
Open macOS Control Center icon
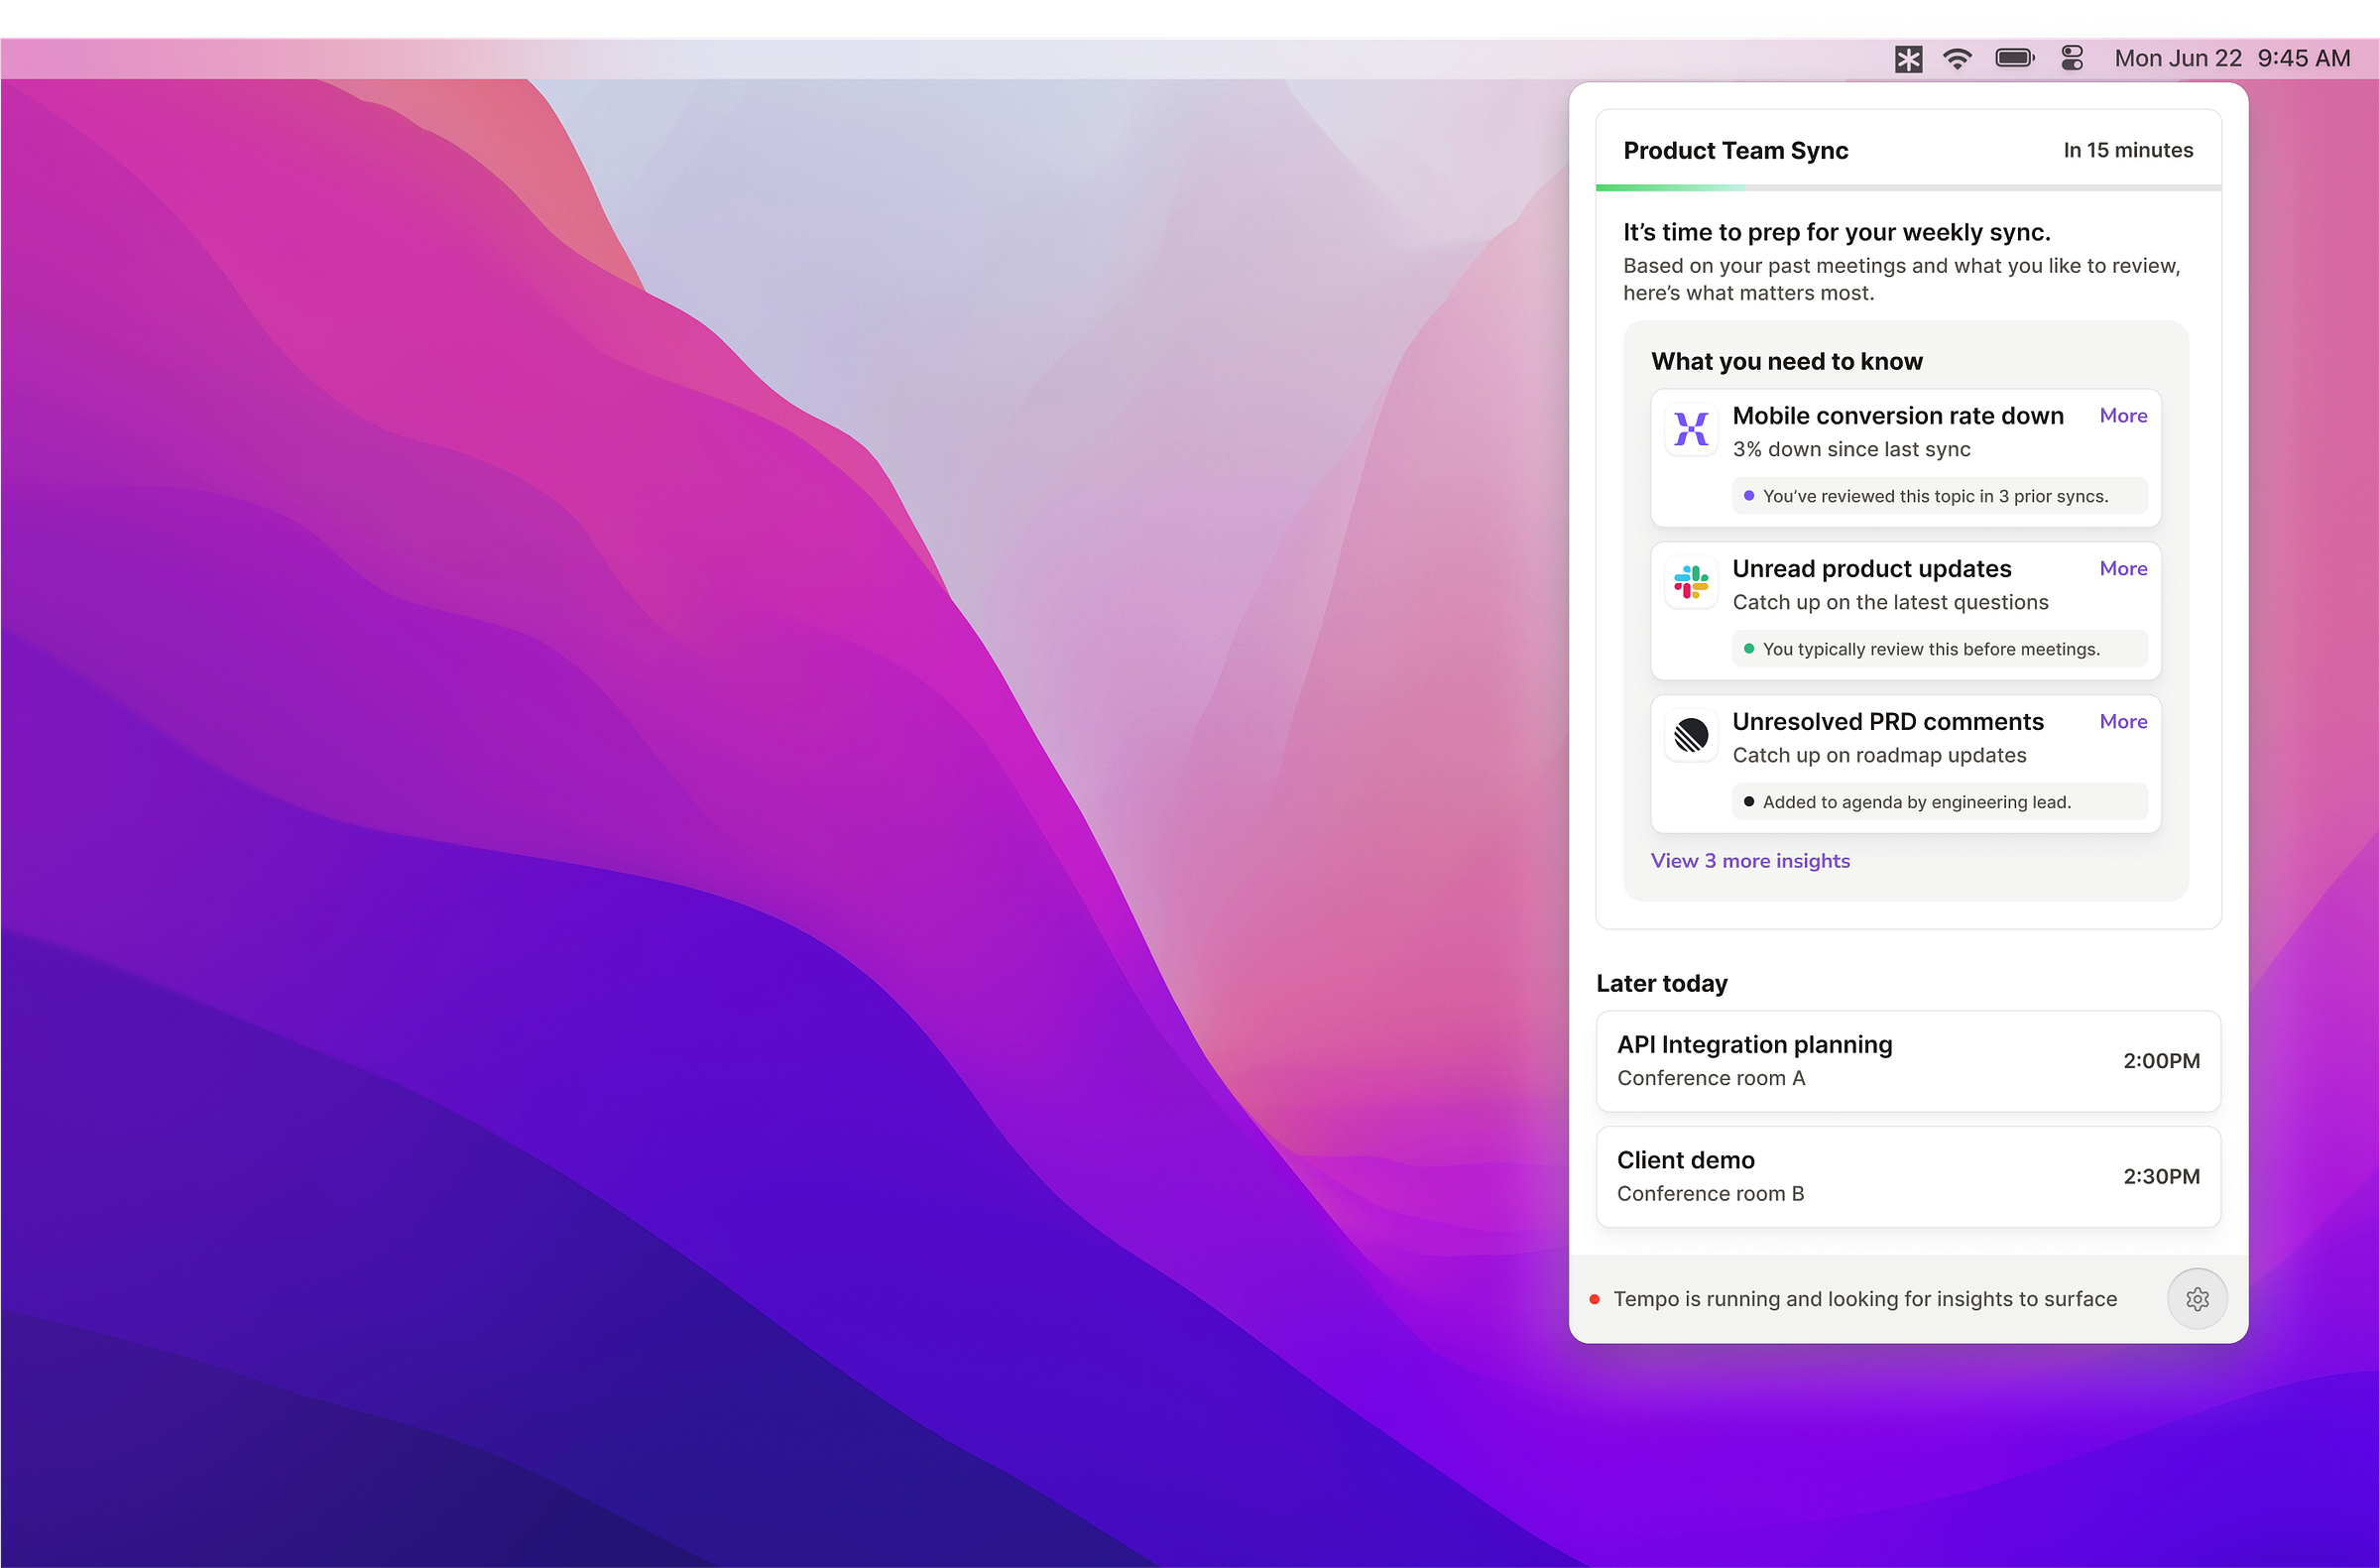(2072, 59)
